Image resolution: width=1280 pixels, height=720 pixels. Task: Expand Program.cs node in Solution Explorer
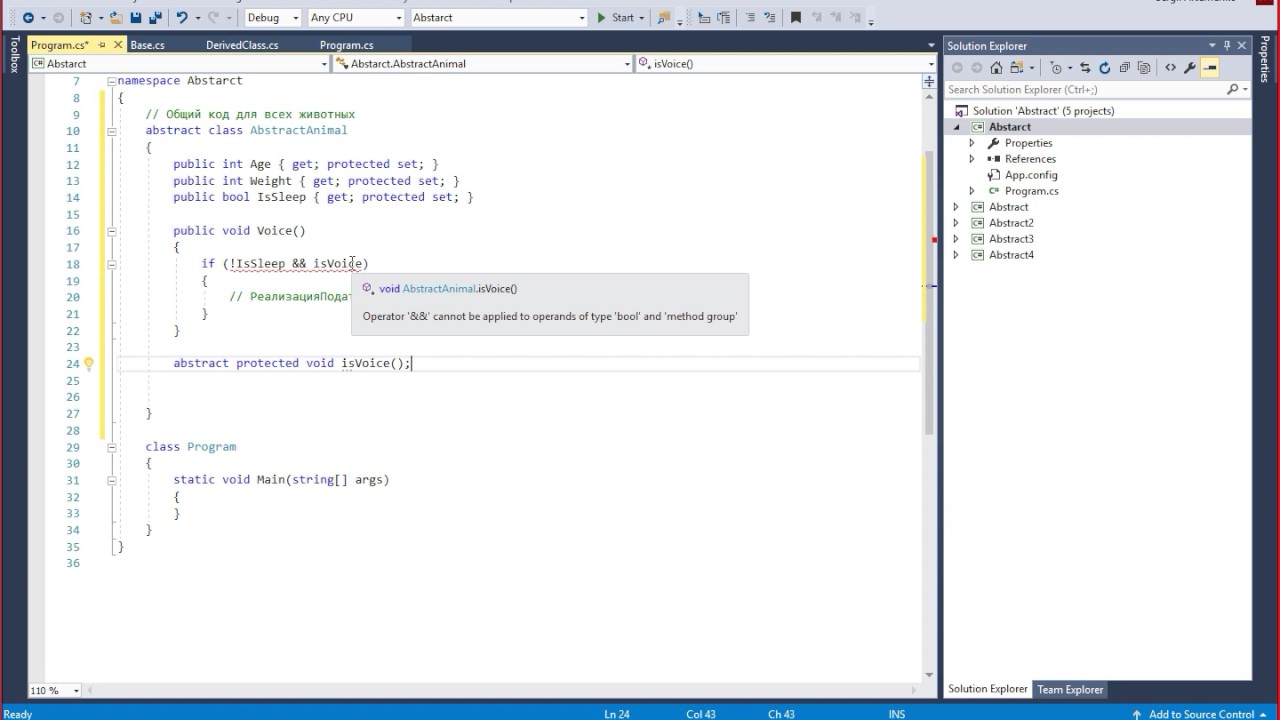[x=972, y=191]
